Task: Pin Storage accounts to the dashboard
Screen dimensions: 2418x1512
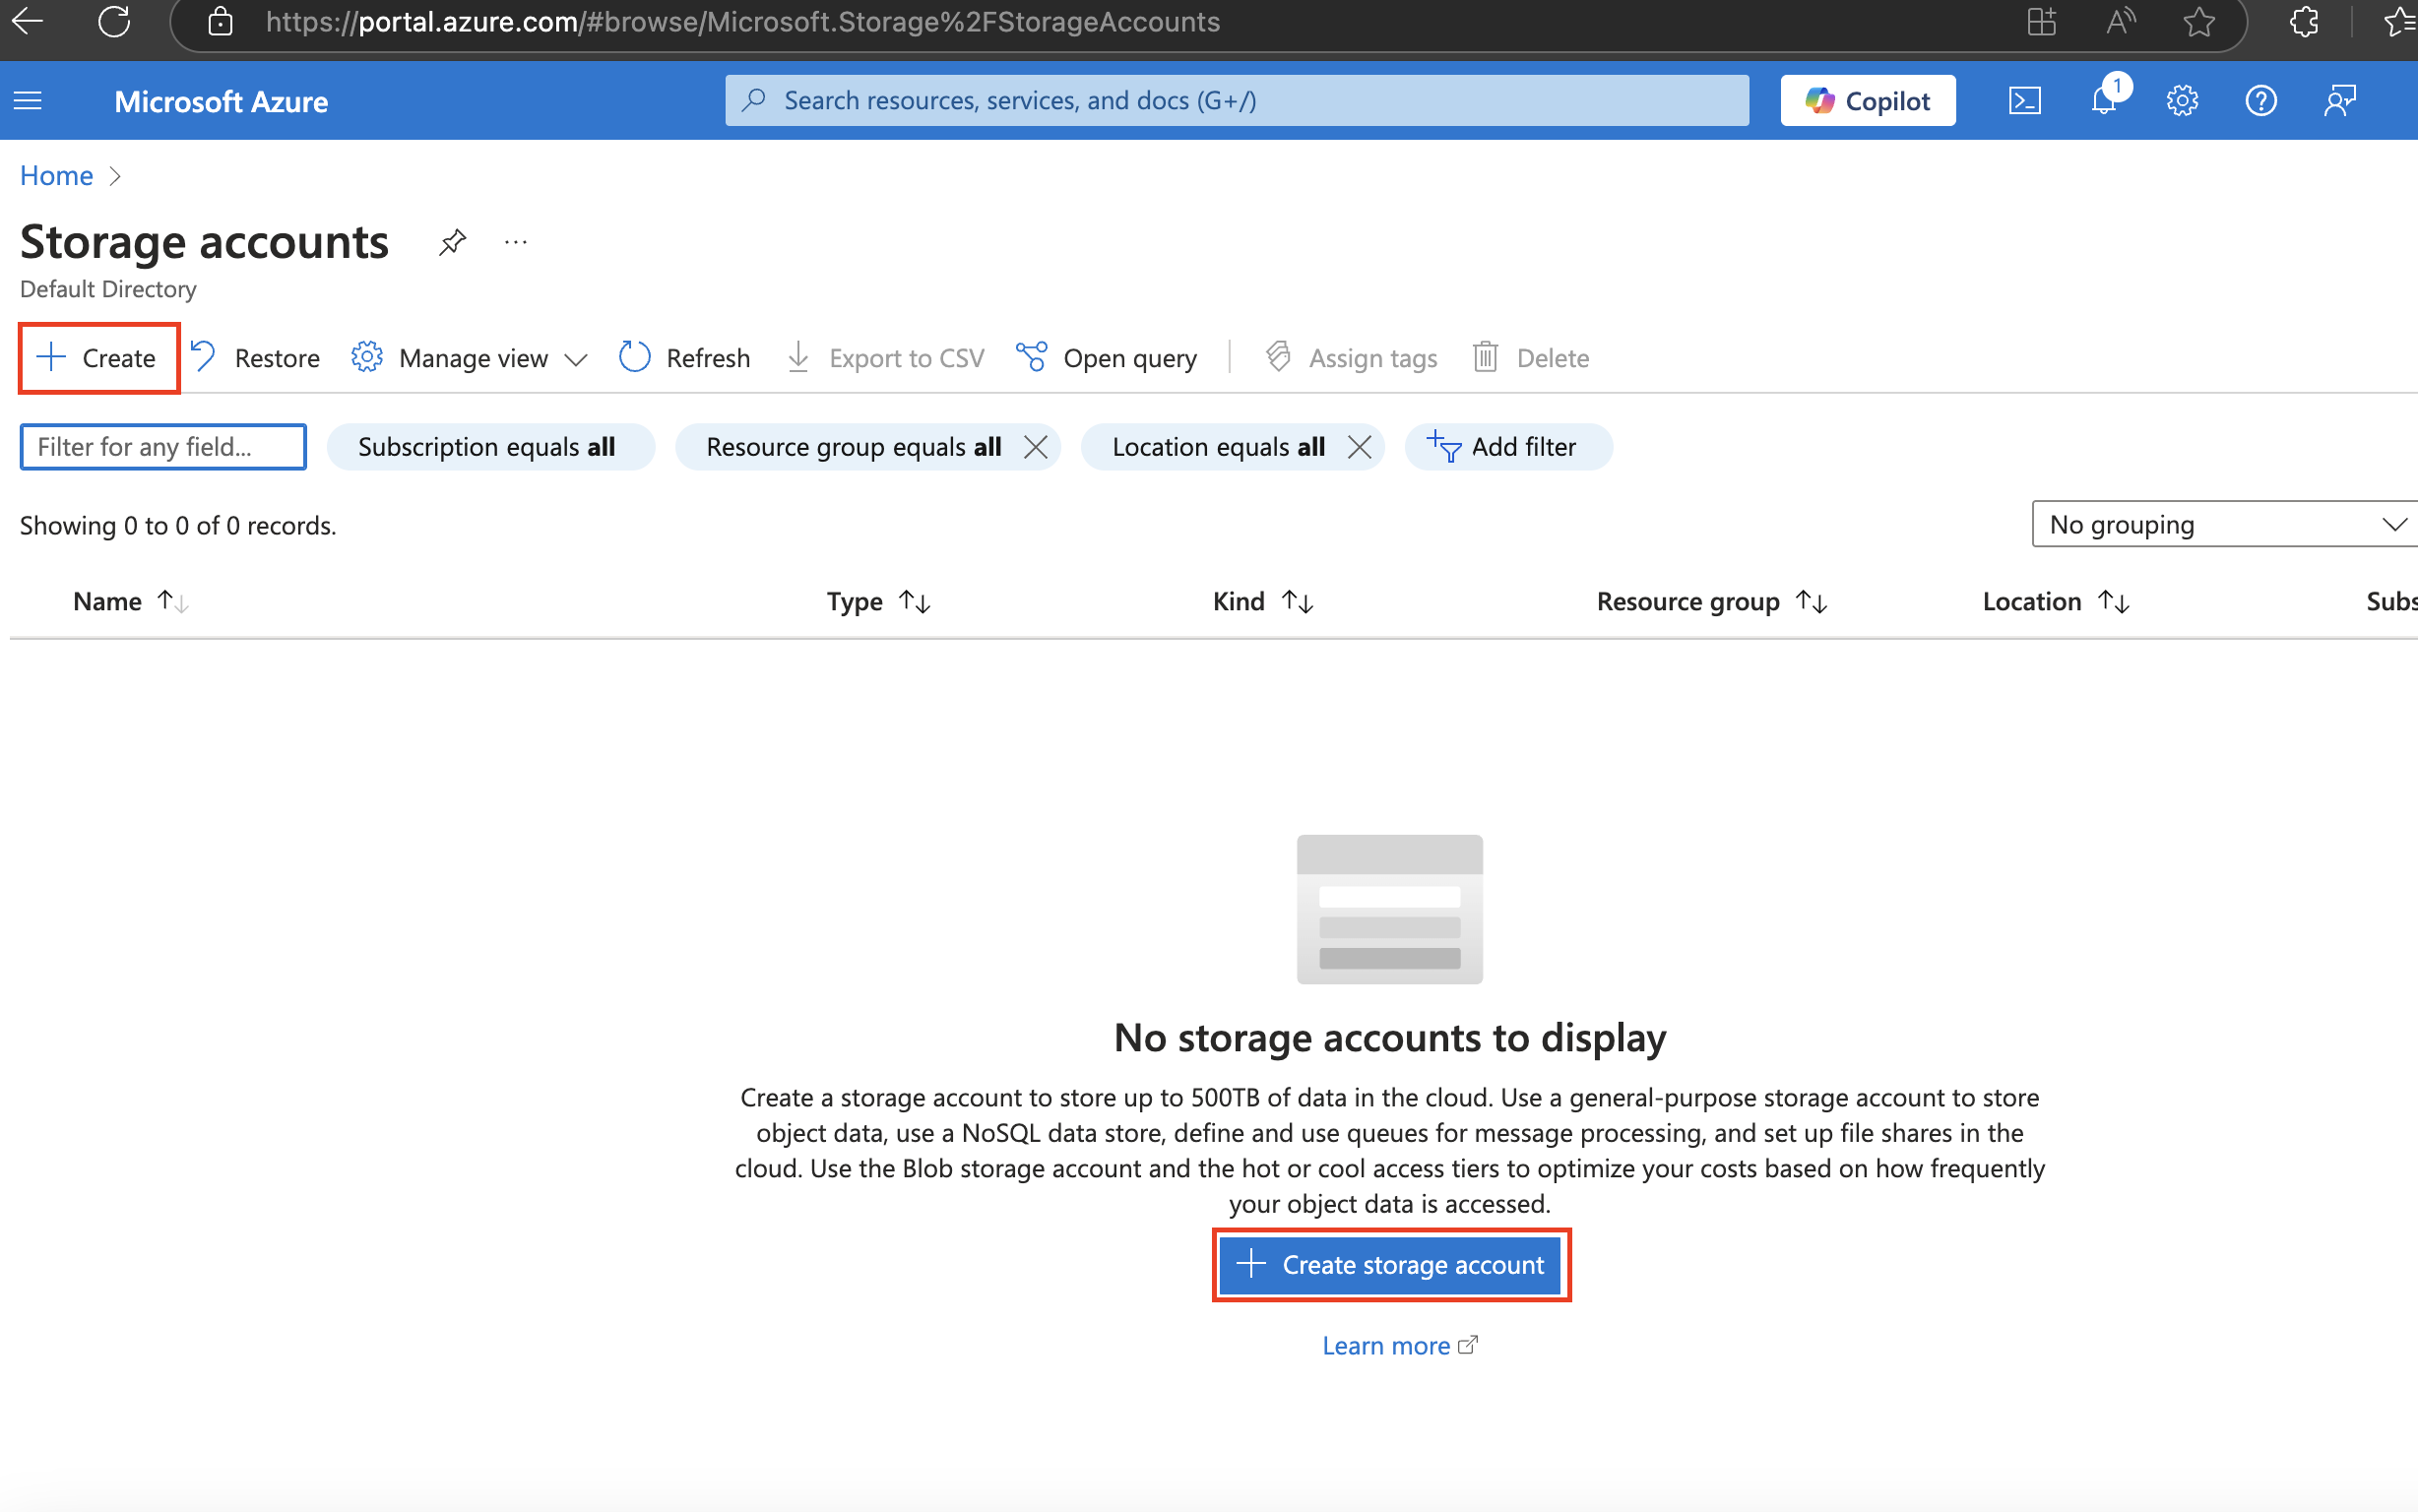Action: [x=452, y=242]
